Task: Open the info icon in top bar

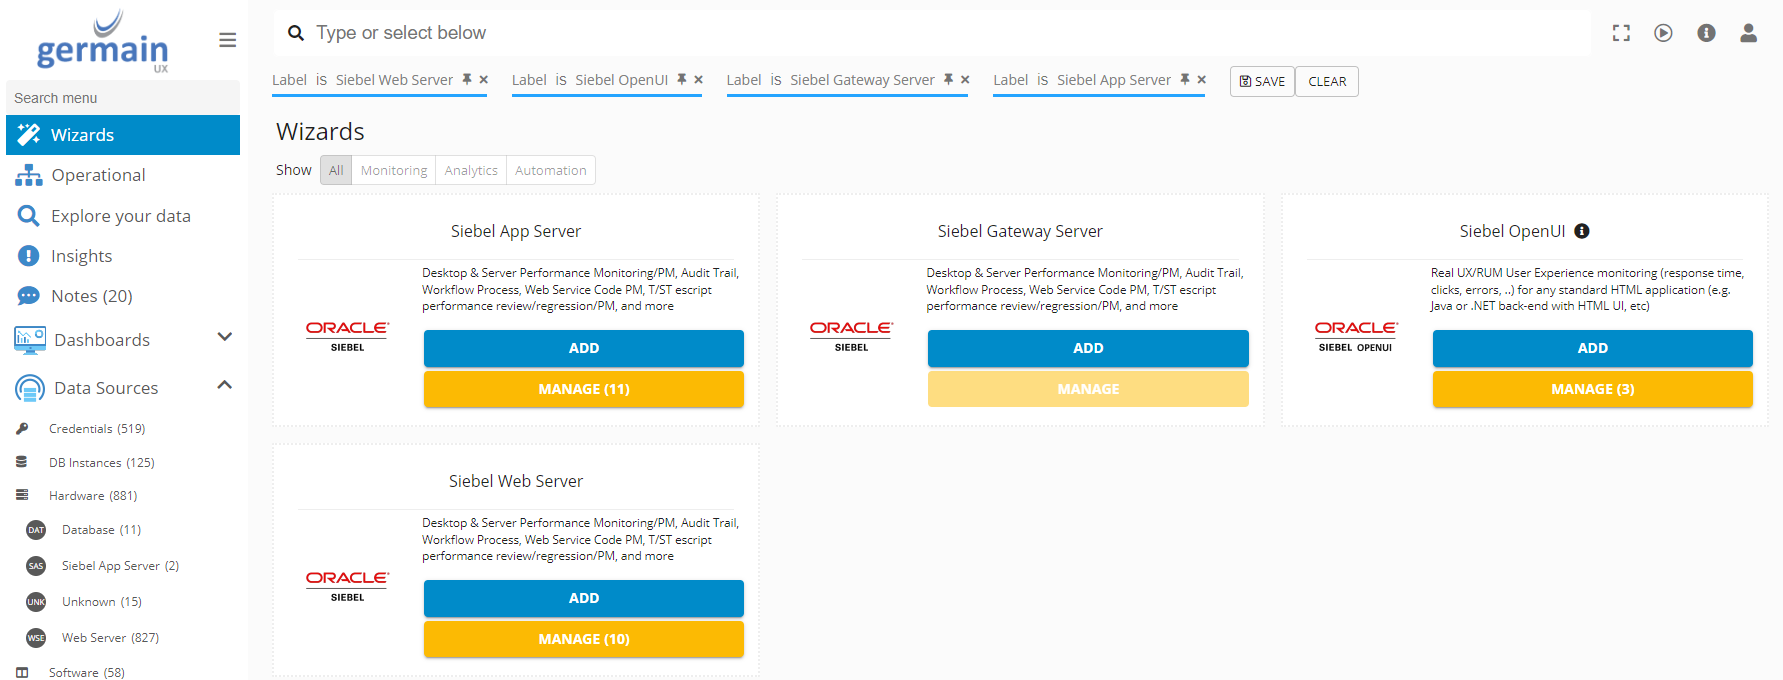Action: click(1706, 33)
